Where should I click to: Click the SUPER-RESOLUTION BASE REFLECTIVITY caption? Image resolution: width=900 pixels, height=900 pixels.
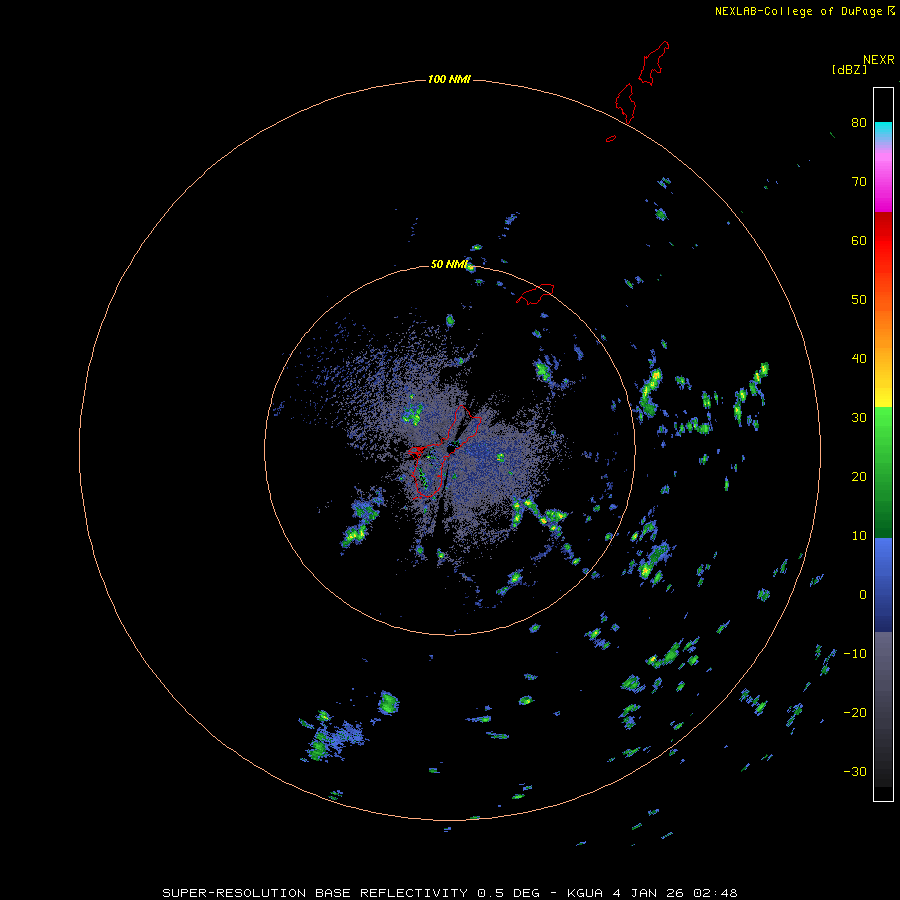tap(315, 893)
